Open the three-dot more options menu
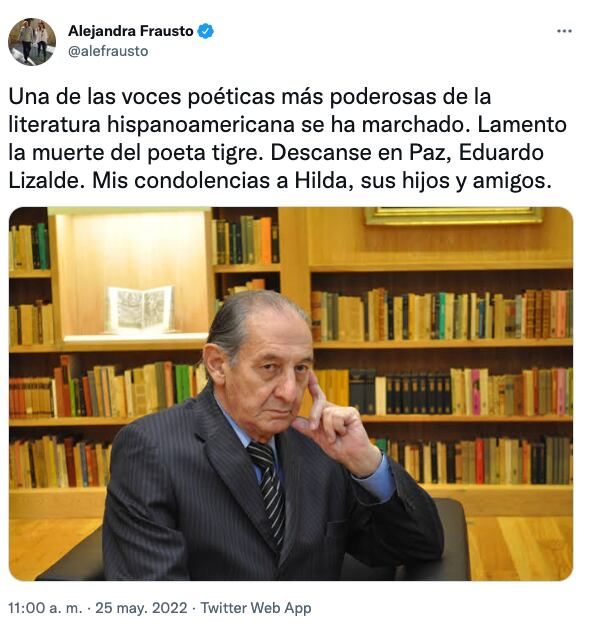The height and width of the screenshot is (628, 589). point(564,31)
